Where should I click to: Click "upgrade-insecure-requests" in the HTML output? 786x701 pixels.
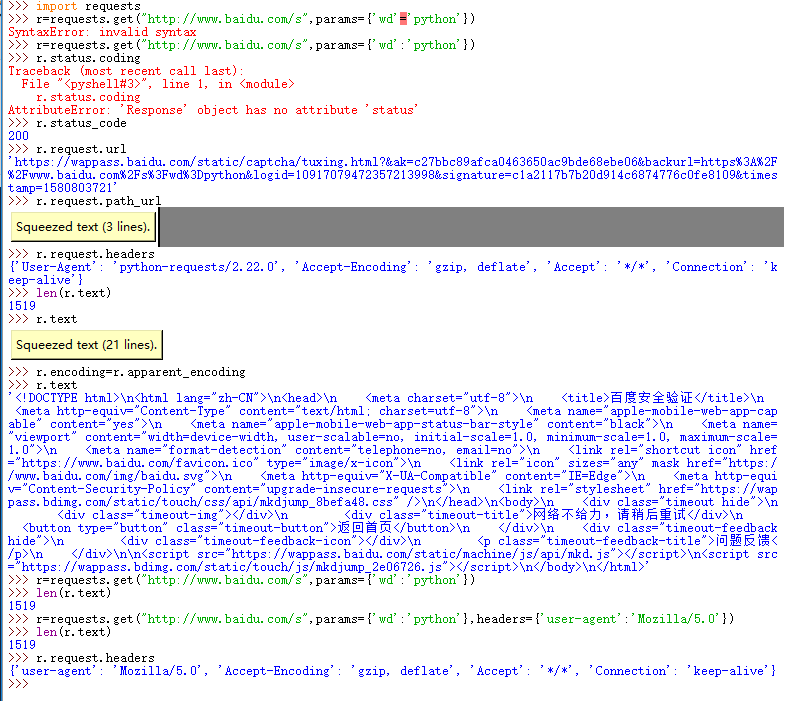354,490
